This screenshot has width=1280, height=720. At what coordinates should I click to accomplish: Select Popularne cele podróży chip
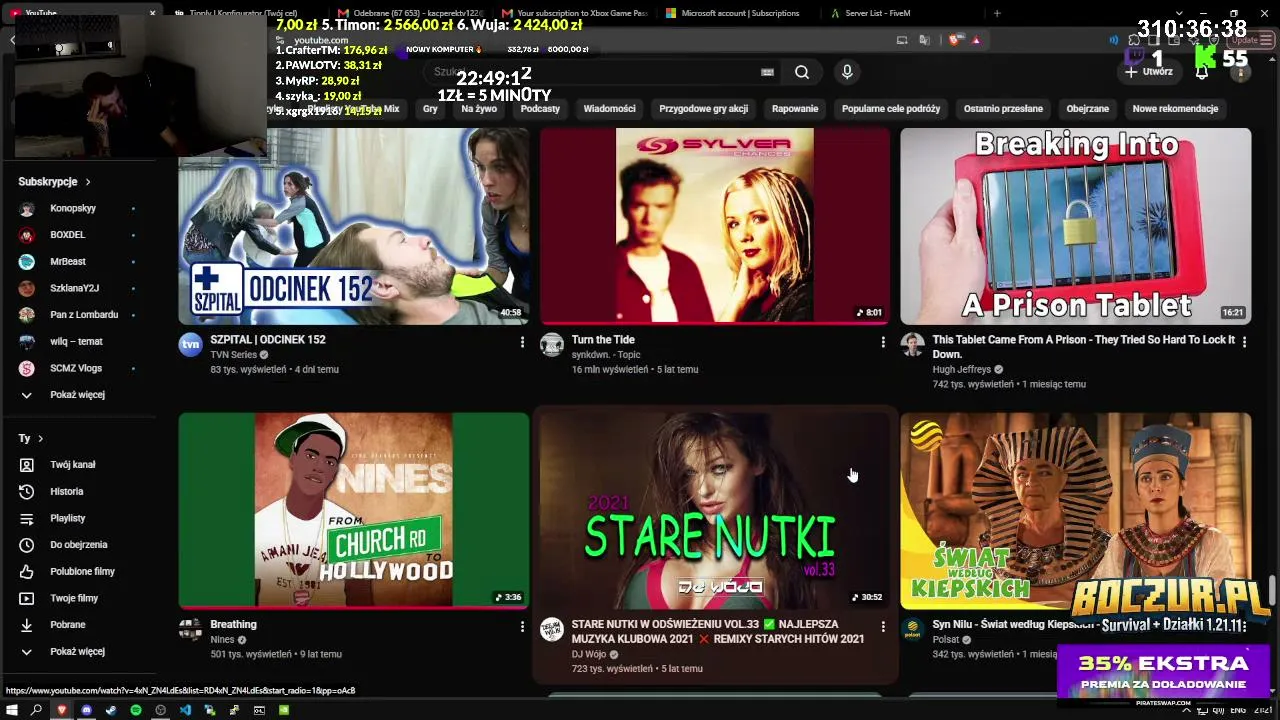(x=891, y=109)
